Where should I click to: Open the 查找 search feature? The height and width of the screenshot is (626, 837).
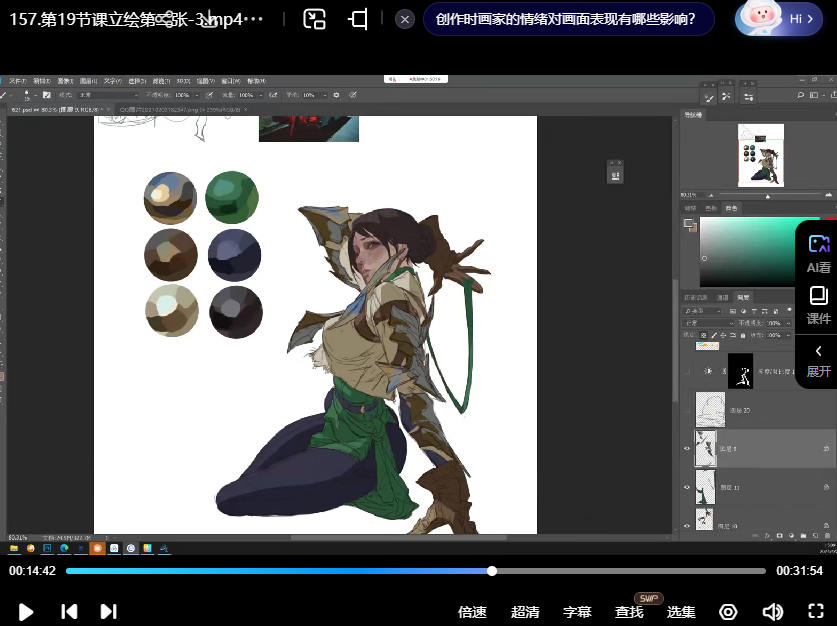(629, 612)
